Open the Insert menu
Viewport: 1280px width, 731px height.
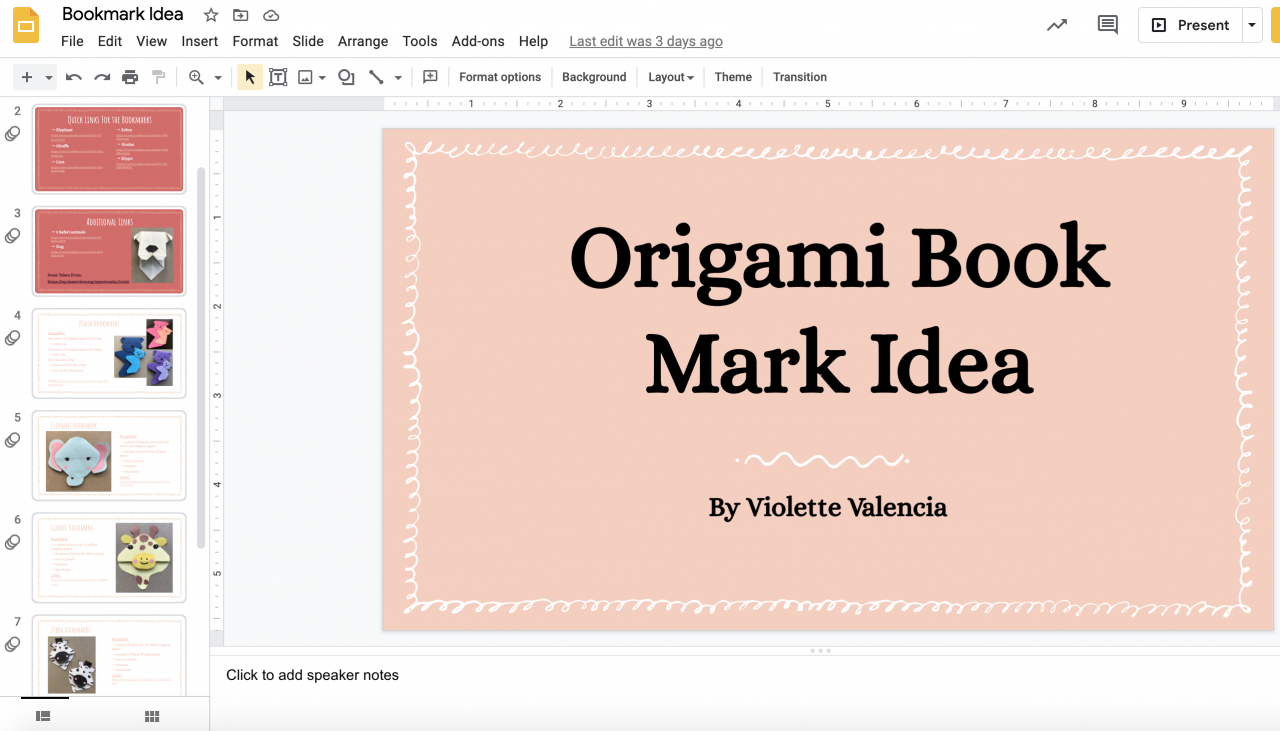click(199, 41)
